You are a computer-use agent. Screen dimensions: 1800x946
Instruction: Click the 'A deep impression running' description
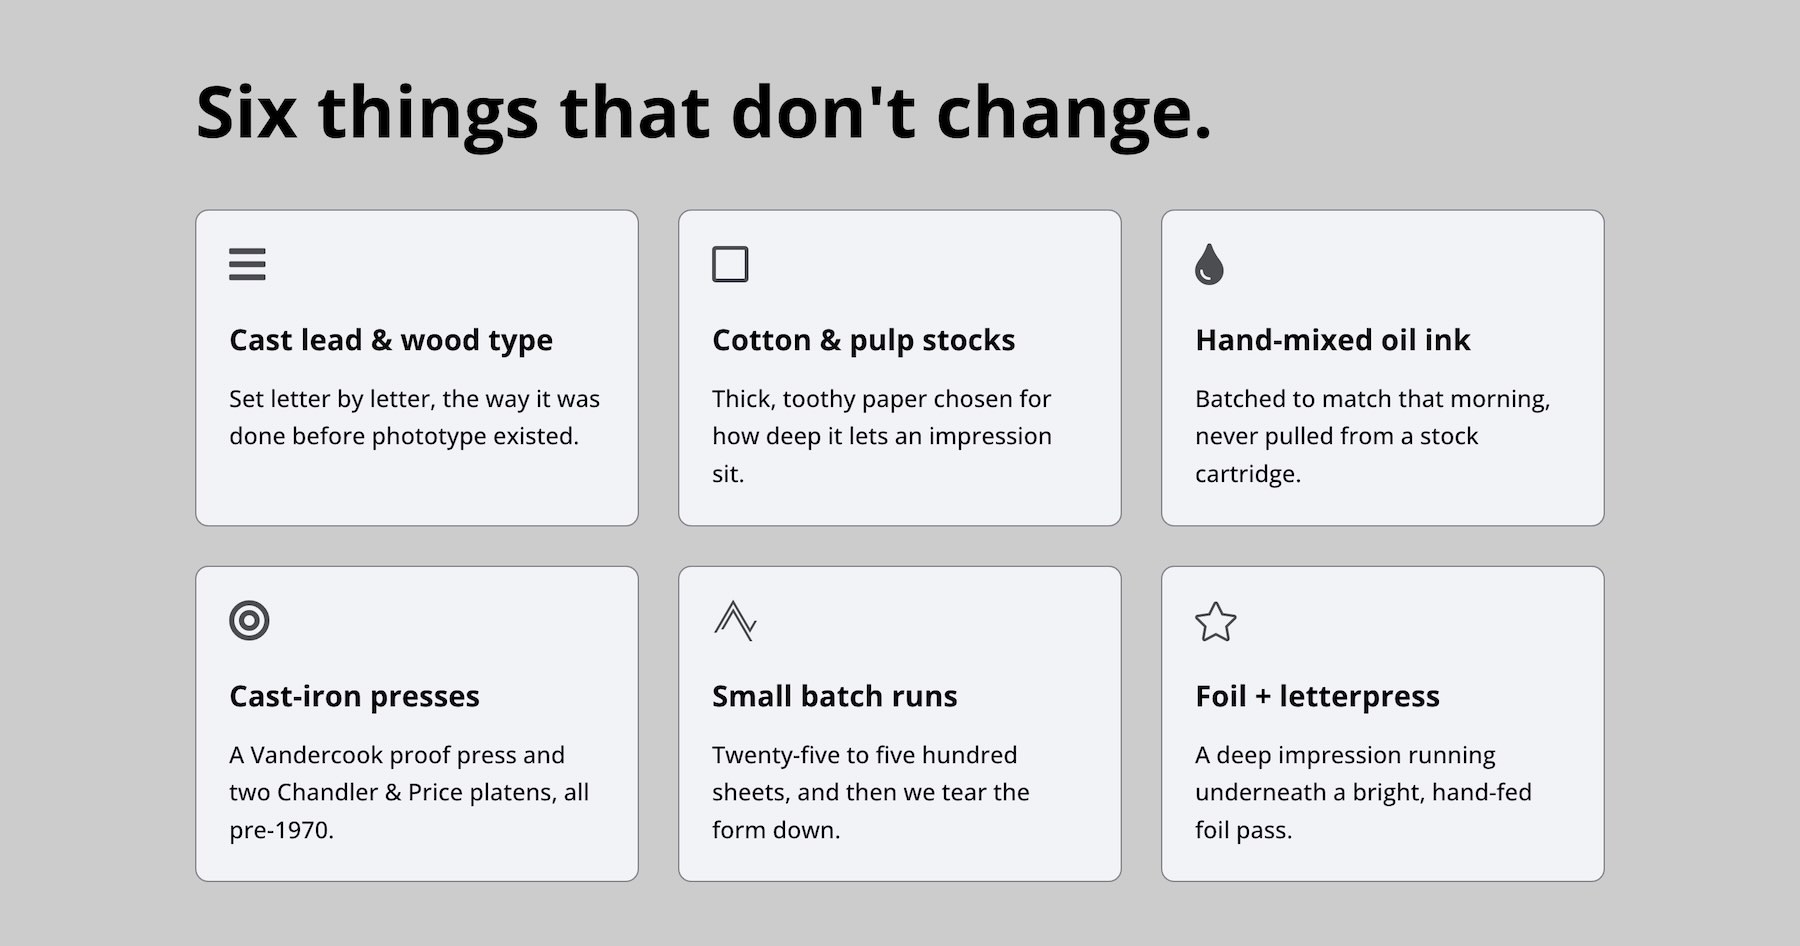pos(1363,792)
